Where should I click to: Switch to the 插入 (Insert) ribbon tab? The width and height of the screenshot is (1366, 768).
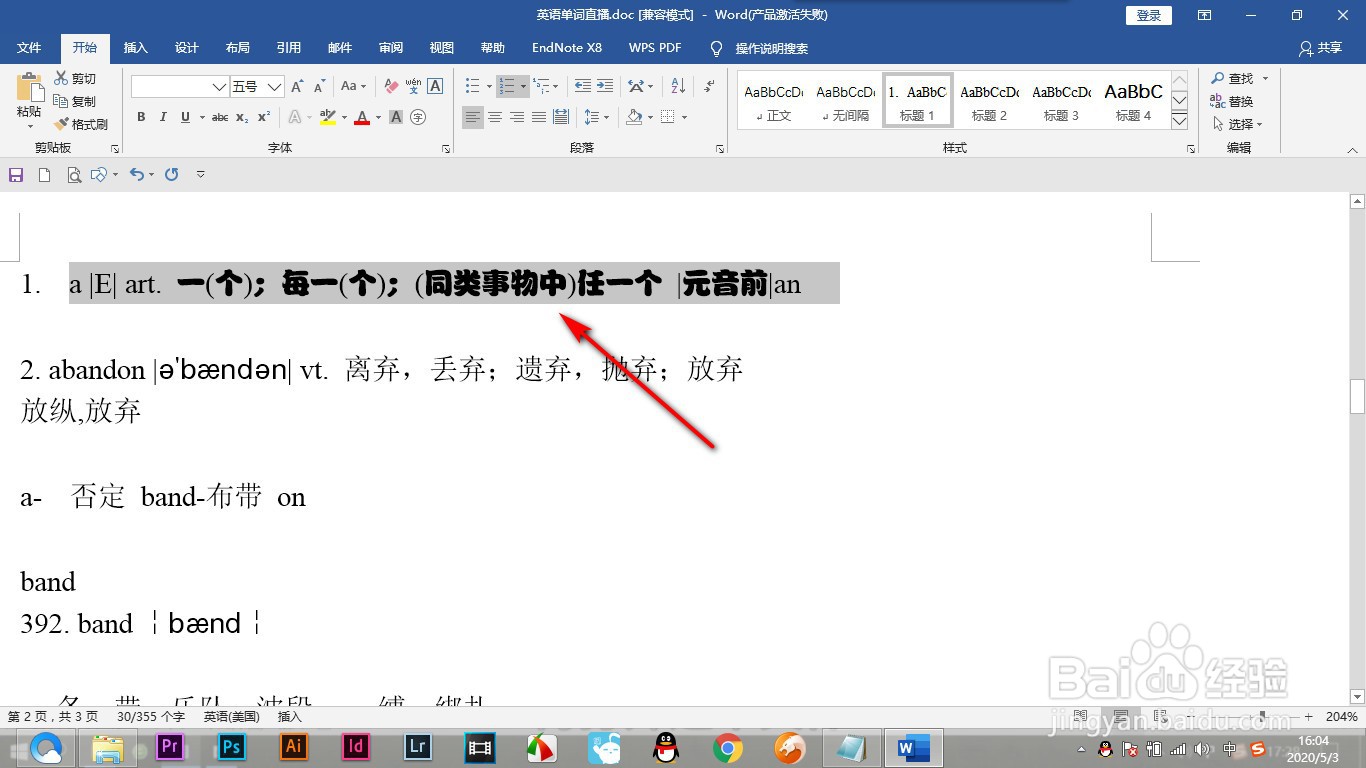[135, 47]
